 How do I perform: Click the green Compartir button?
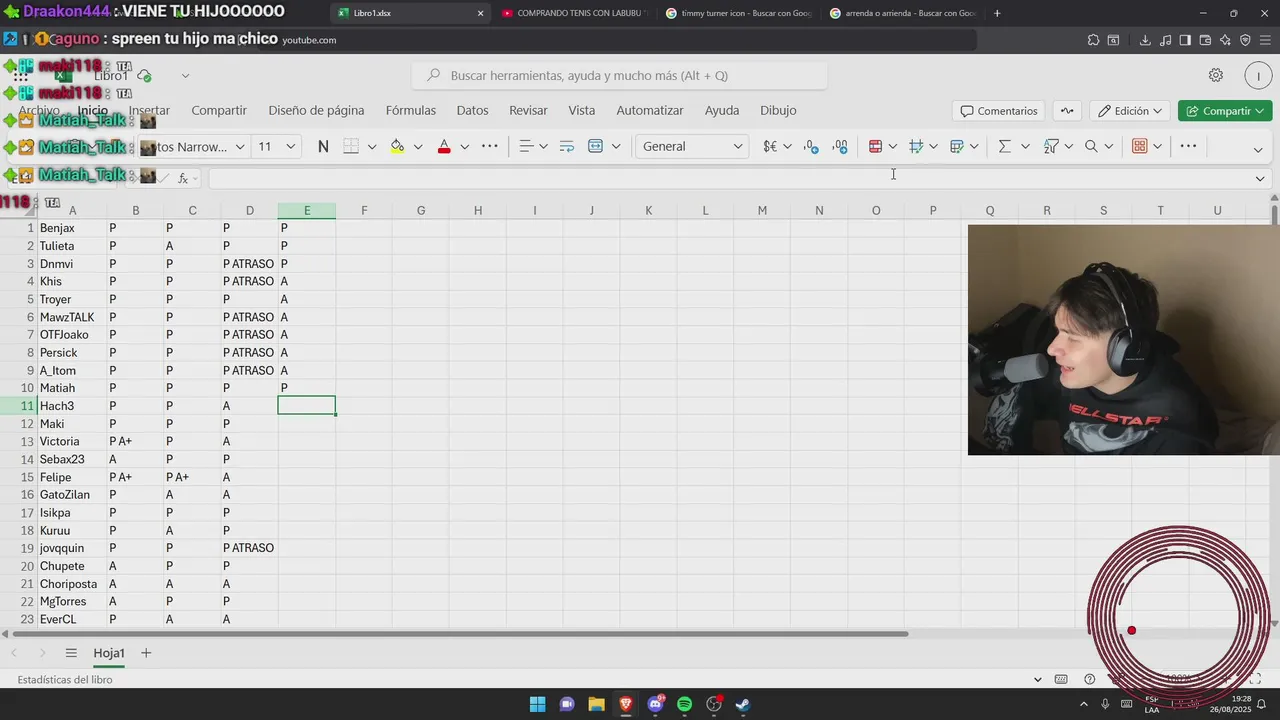click(x=1225, y=111)
